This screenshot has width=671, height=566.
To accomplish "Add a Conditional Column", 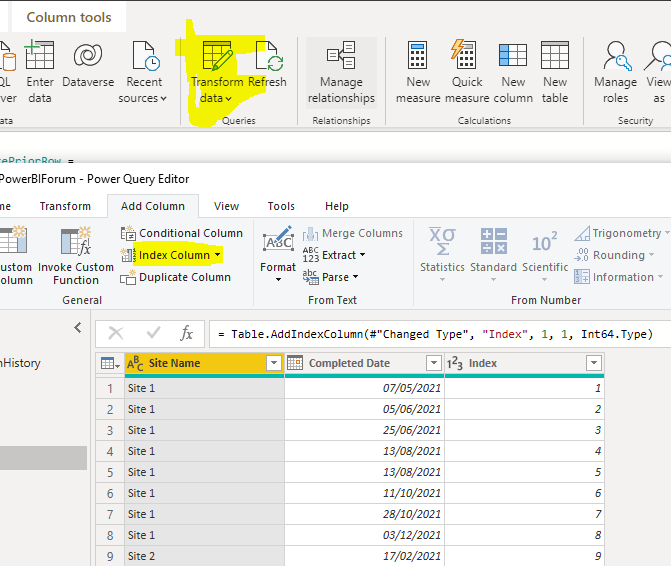I will [182, 233].
